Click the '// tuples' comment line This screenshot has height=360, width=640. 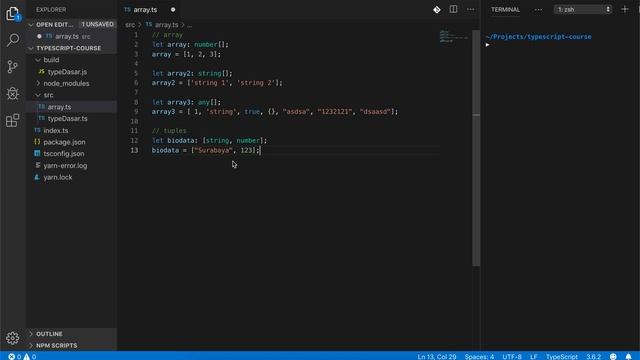[169, 131]
